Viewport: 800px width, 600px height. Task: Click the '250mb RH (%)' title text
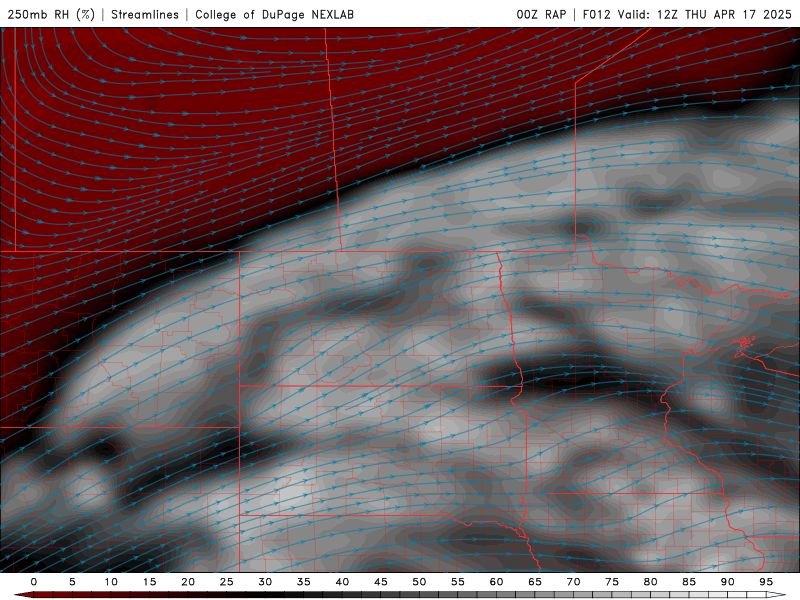point(51,14)
